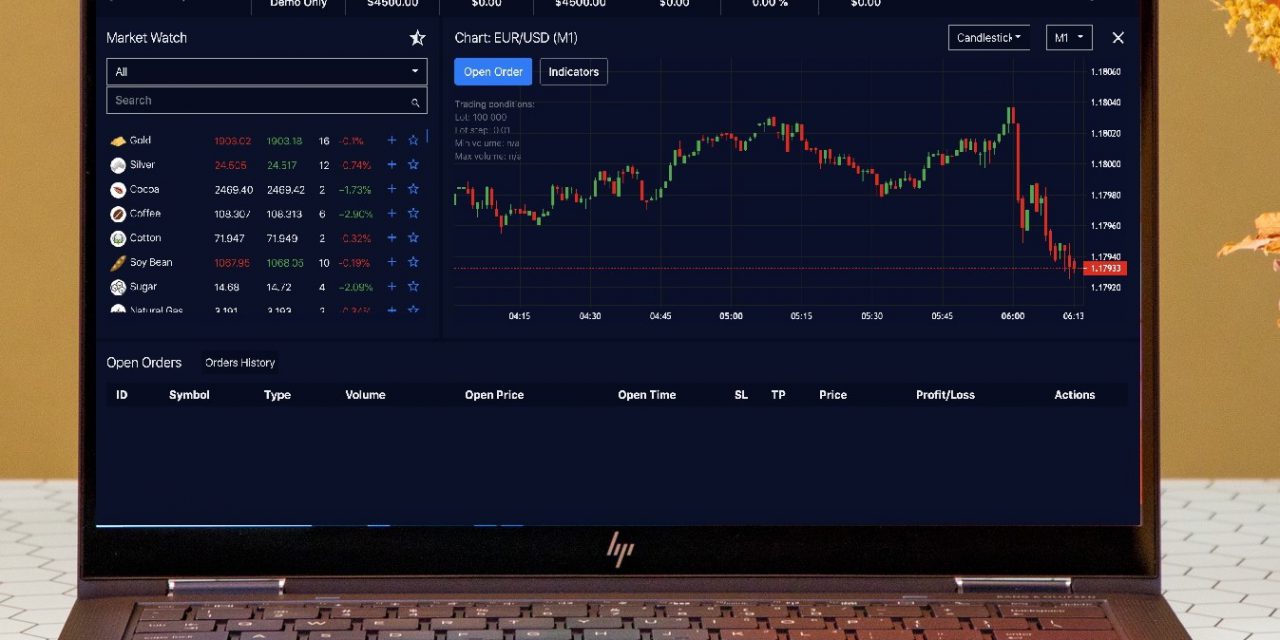
Task: Click Coffee change value -2.90%
Action: coord(355,214)
